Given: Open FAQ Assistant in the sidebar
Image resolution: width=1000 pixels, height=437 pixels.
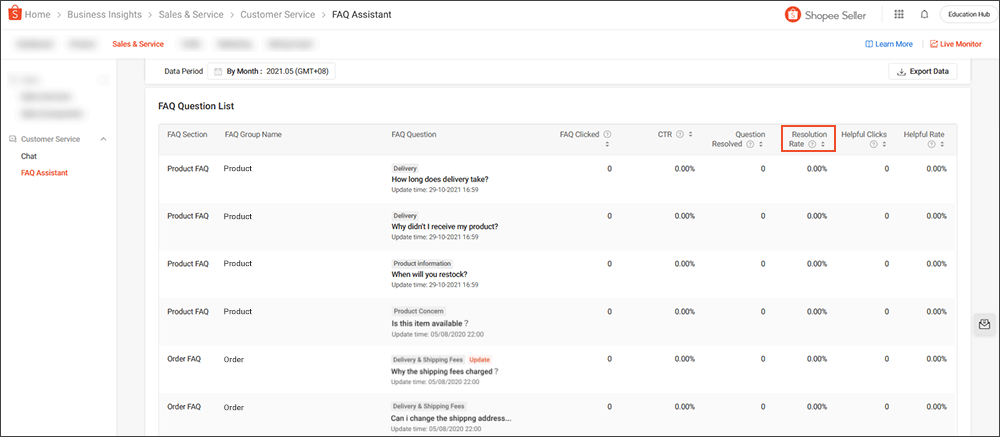Looking at the screenshot, I should point(45,172).
